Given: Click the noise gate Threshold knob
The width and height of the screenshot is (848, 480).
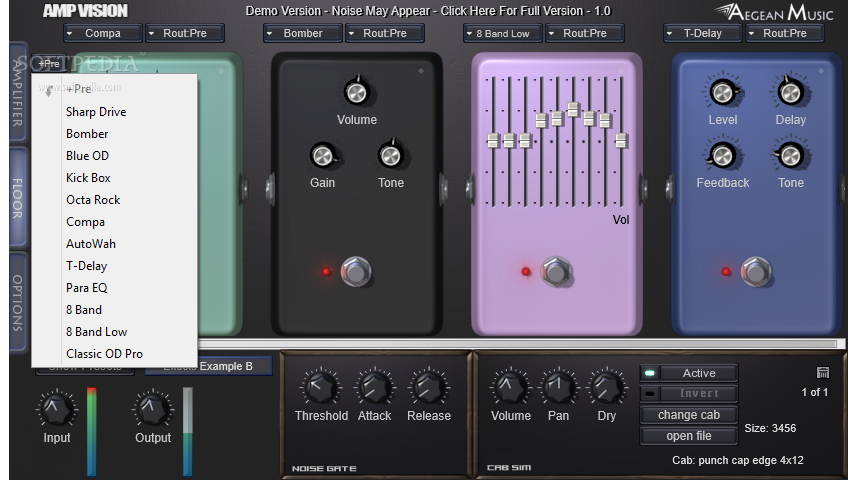Looking at the screenshot, I should point(321,387).
